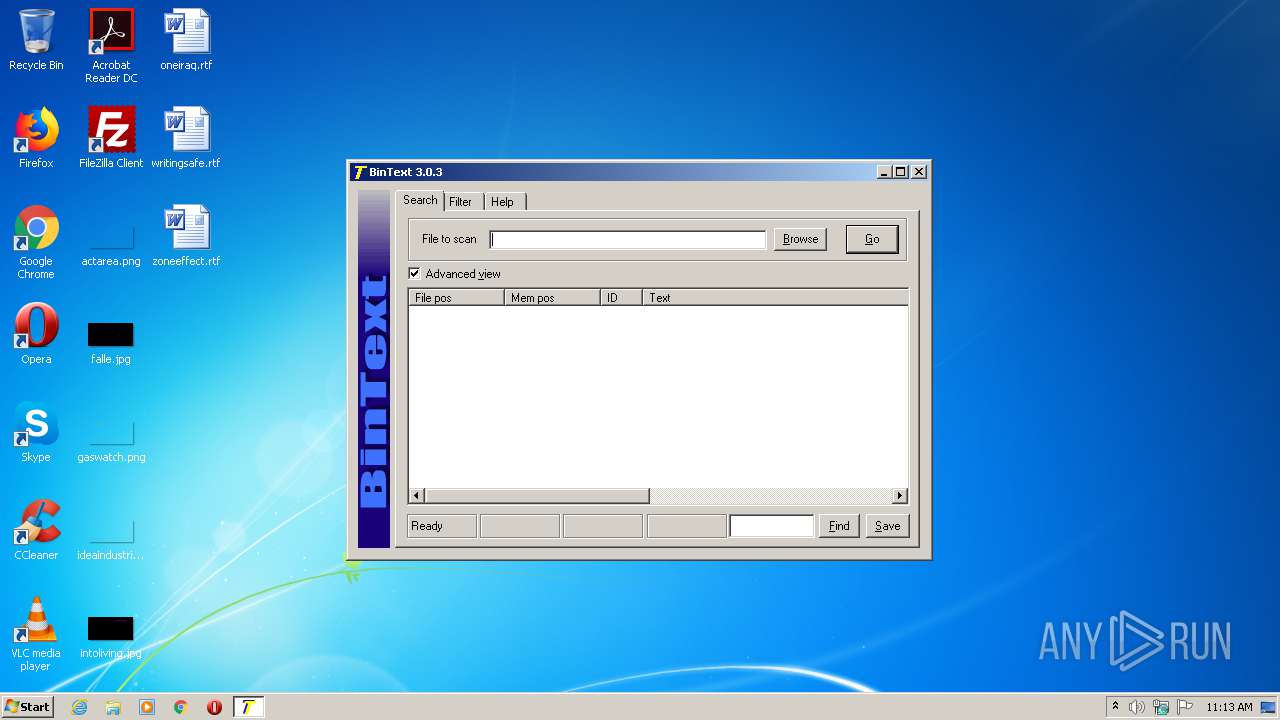Launch Acrobat Reader DC shortcut
This screenshot has height=720, width=1280.
(111, 46)
